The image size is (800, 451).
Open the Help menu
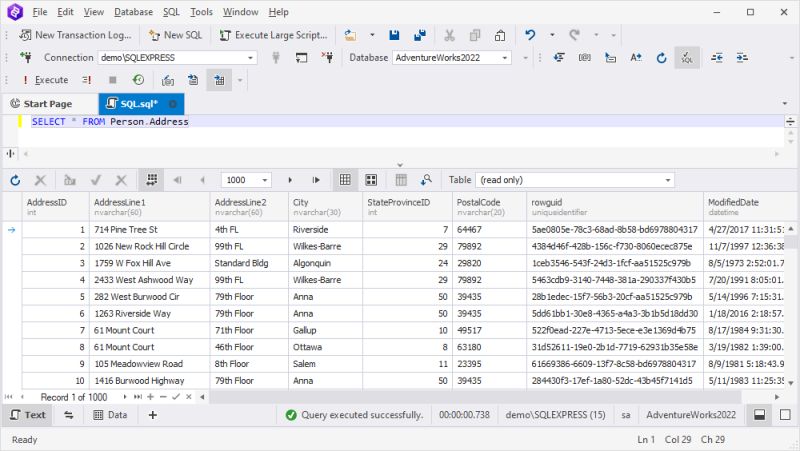click(278, 12)
